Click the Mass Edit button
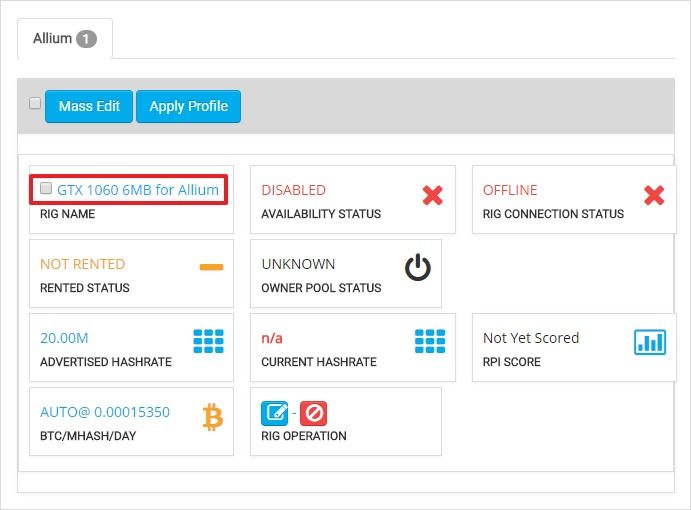The image size is (691, 510). pyautogui.click(x=89, y=106)
